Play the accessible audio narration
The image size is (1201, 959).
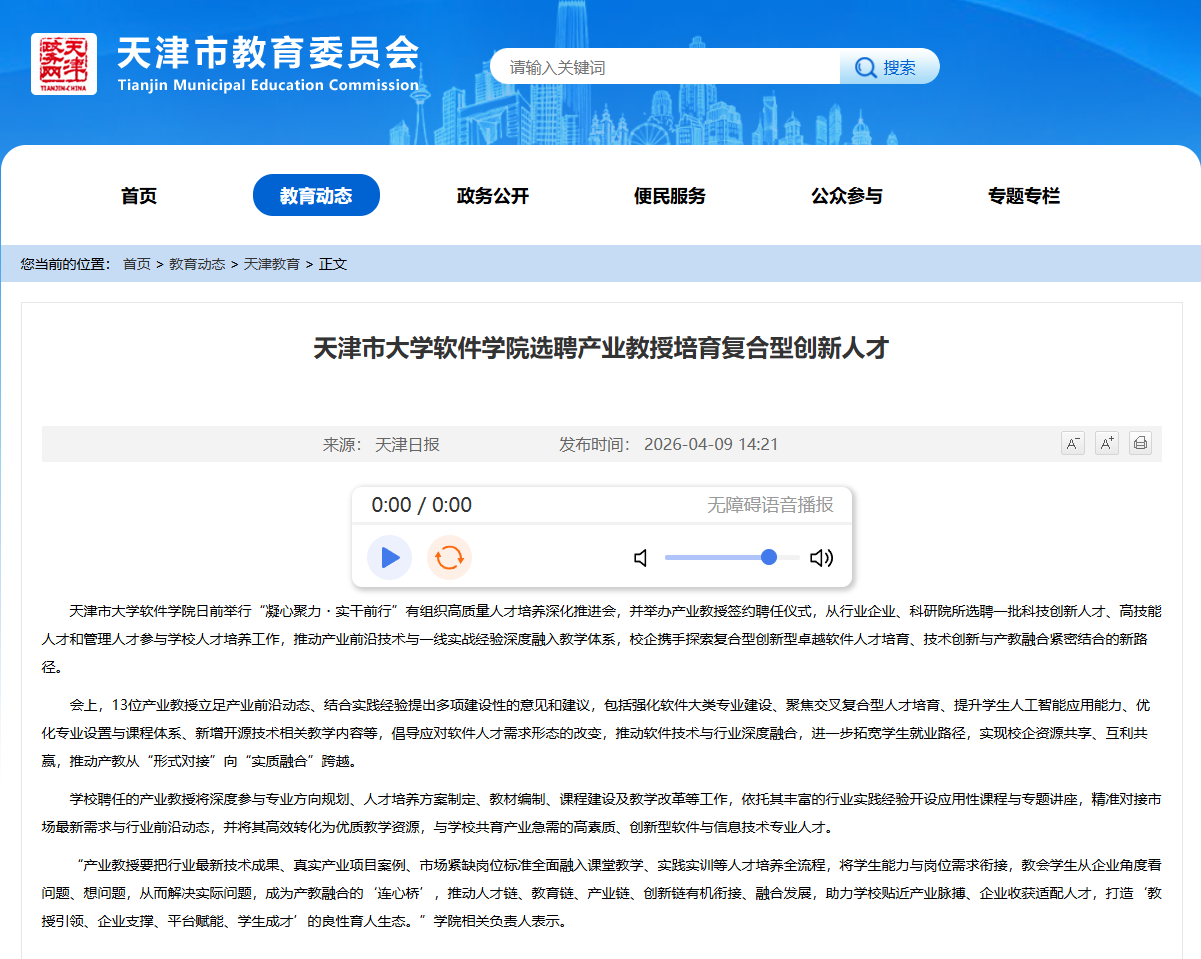coord(390,557)
